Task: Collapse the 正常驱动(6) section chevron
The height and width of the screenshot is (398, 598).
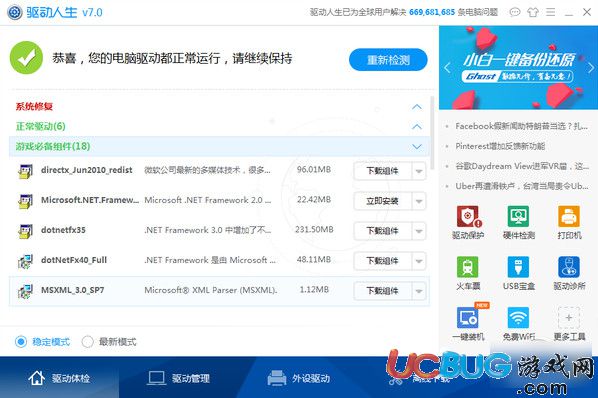Action: [417, 127]
